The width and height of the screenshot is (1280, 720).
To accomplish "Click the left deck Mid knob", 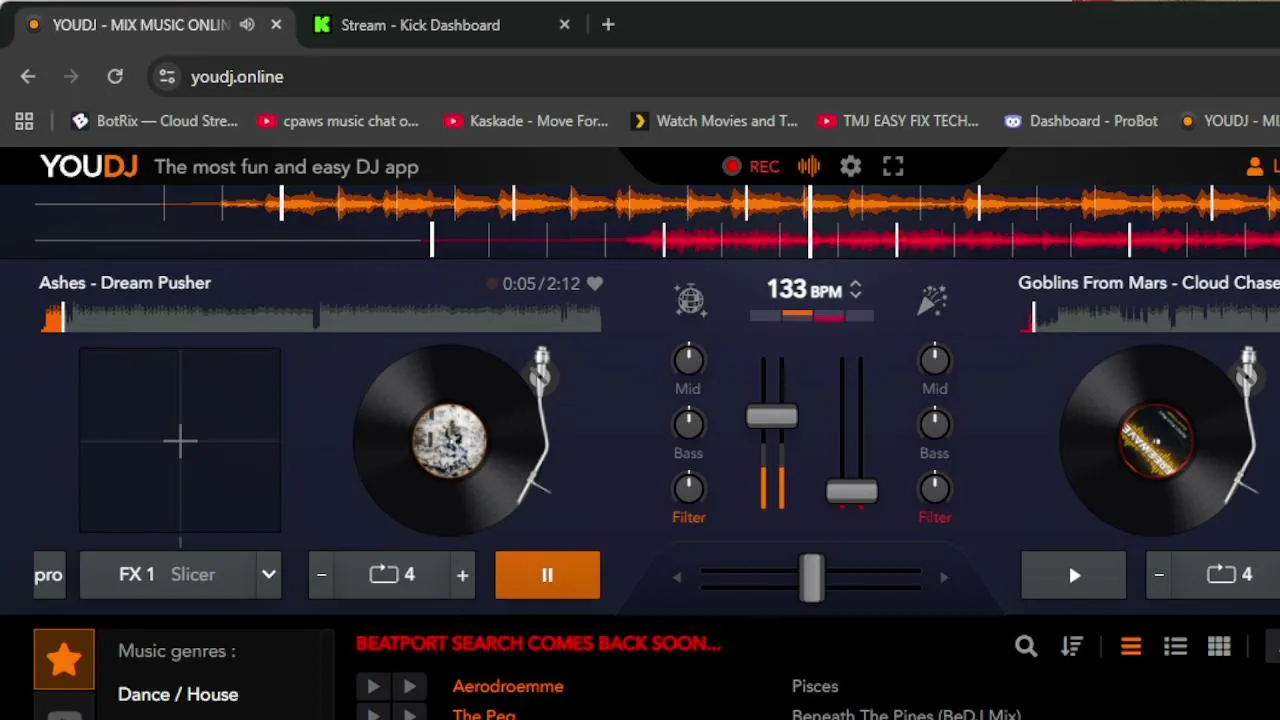I will [x=688, y=360].
